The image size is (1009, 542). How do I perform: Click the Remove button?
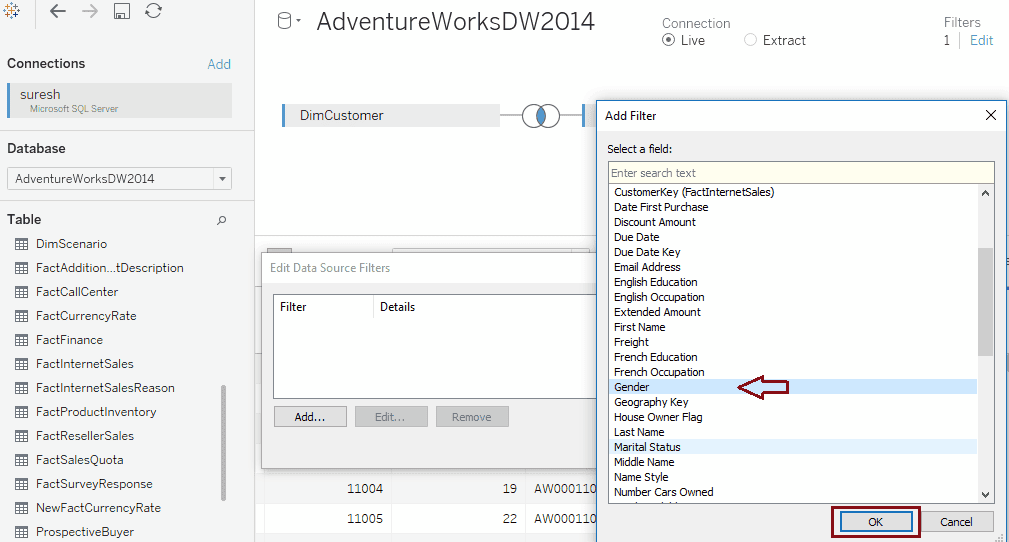click(472, 417)
